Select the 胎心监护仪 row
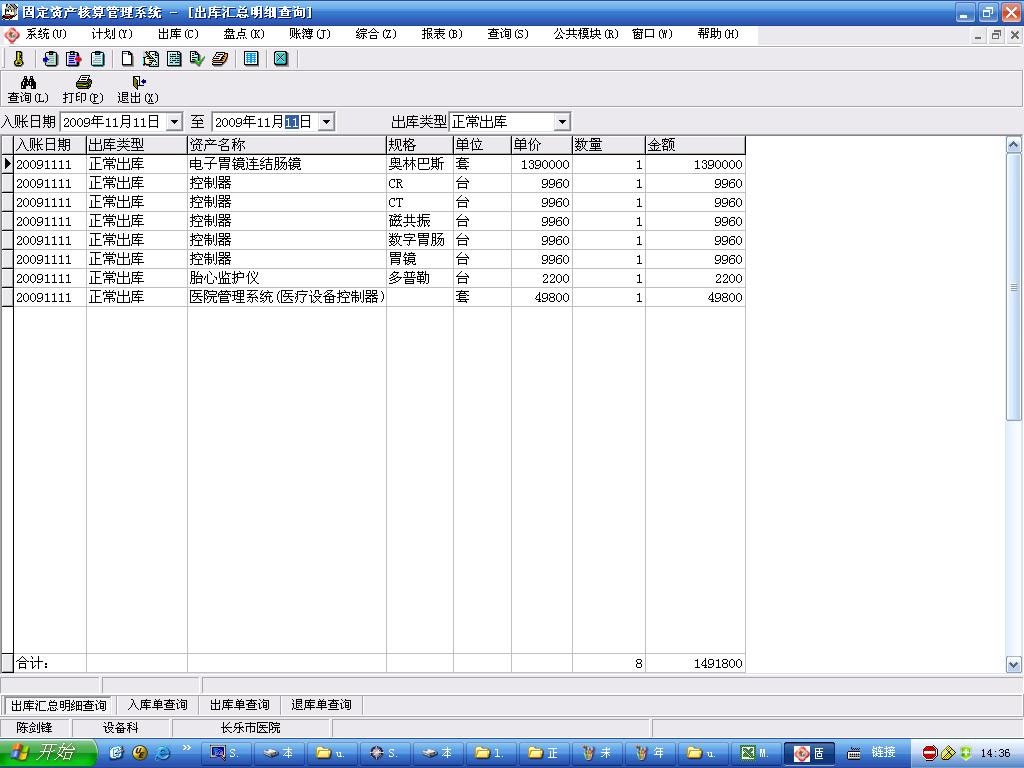This screenshot has width=1024, height=768. 379,278
